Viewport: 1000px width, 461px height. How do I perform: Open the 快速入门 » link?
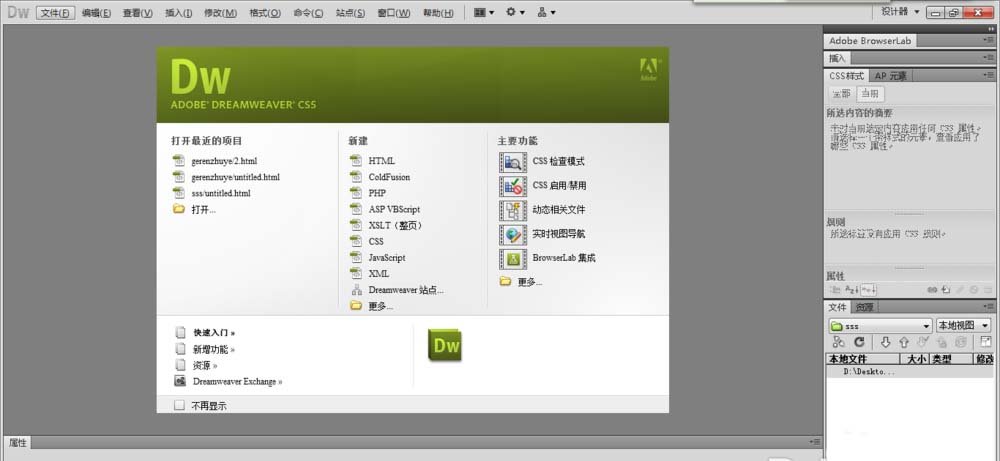pos(214,333)
